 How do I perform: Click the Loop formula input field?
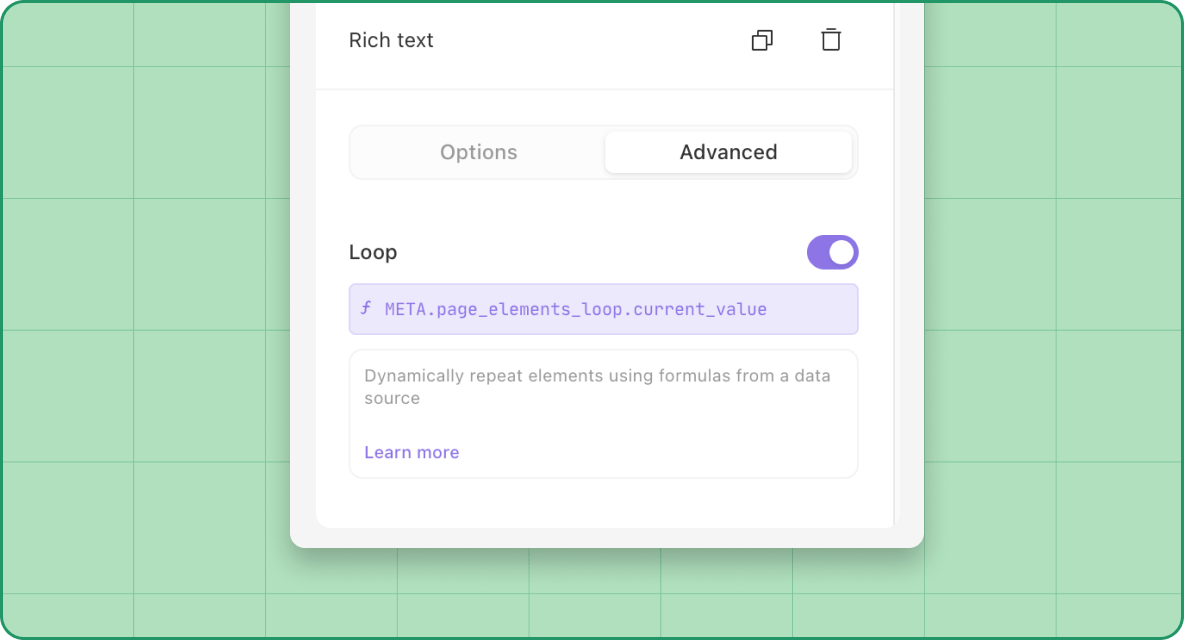(810, 309)
